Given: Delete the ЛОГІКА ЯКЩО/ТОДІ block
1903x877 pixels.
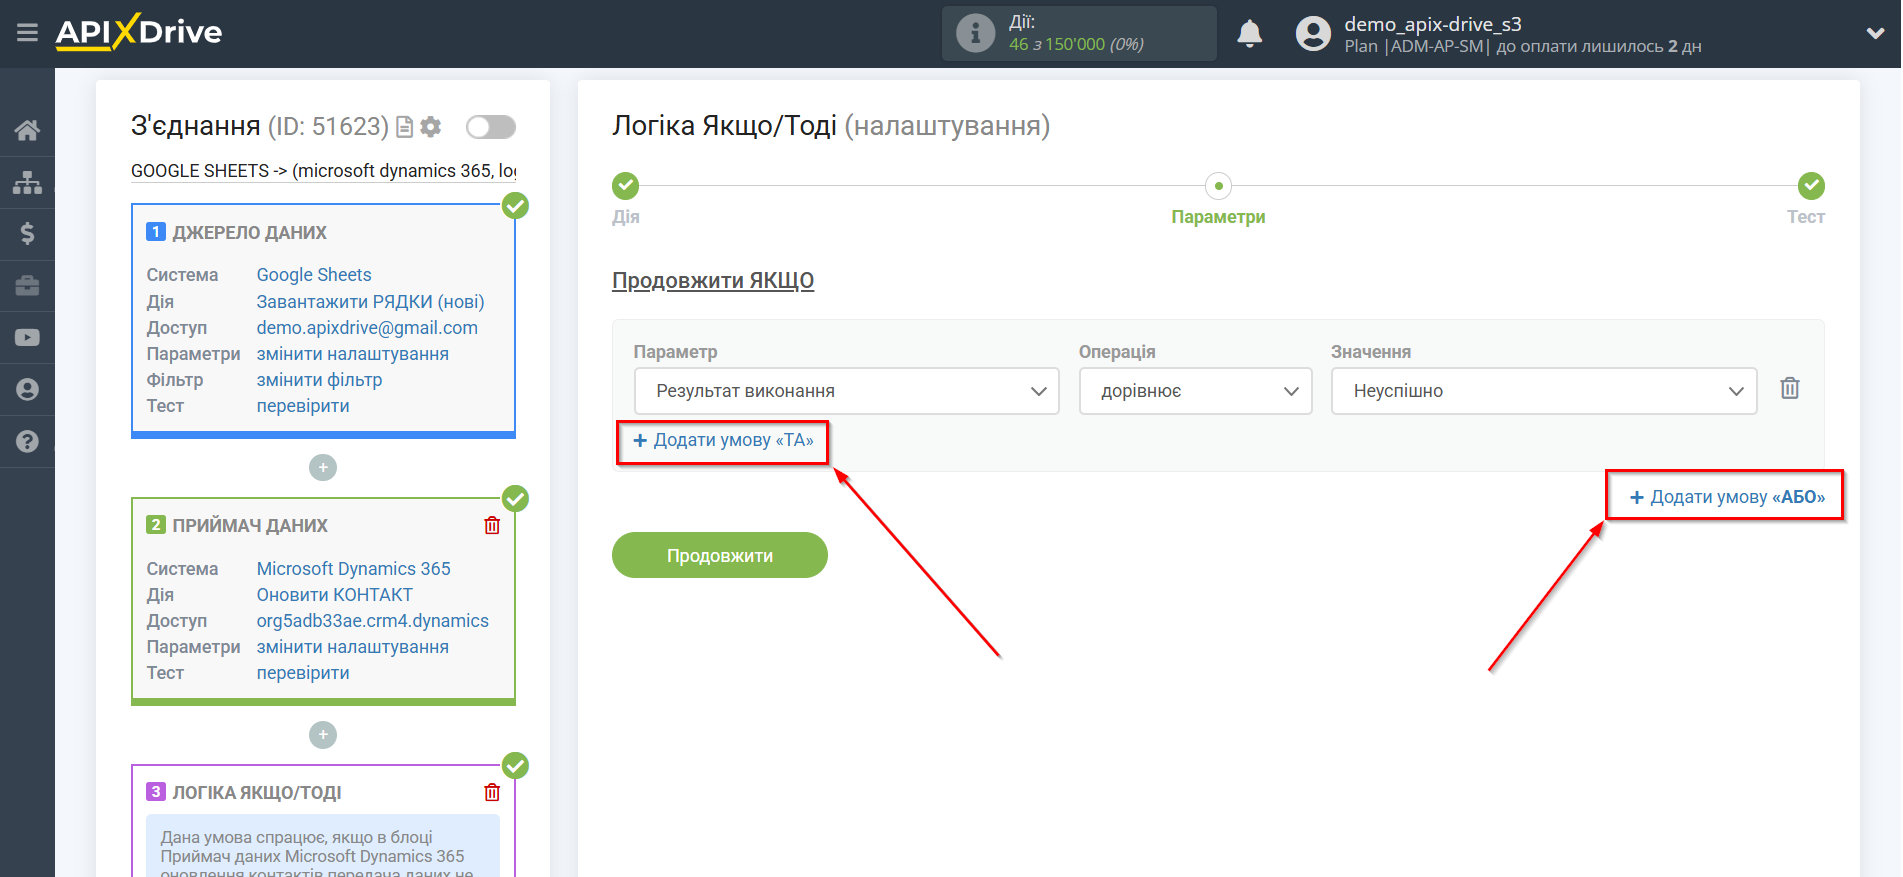Looking at the screenshot, I should tap(492, 792).
